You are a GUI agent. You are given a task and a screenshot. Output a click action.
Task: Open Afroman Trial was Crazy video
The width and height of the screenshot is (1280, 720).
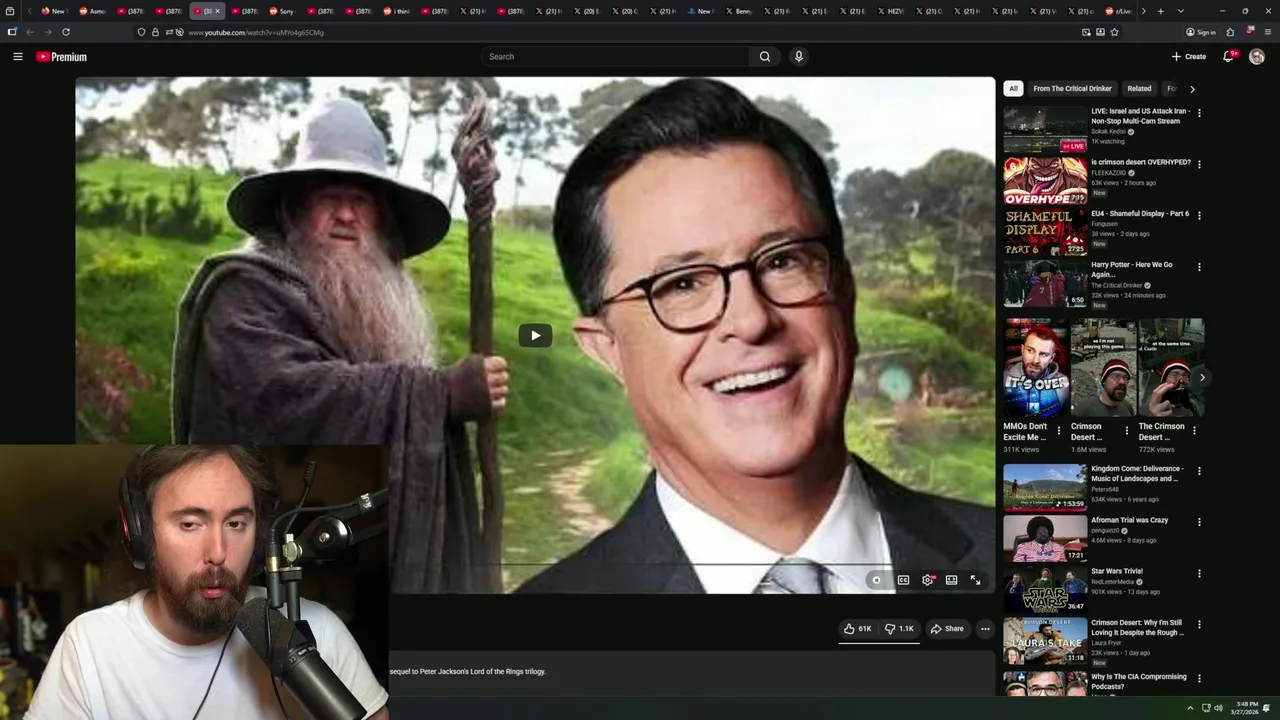tap(1129, 520)
